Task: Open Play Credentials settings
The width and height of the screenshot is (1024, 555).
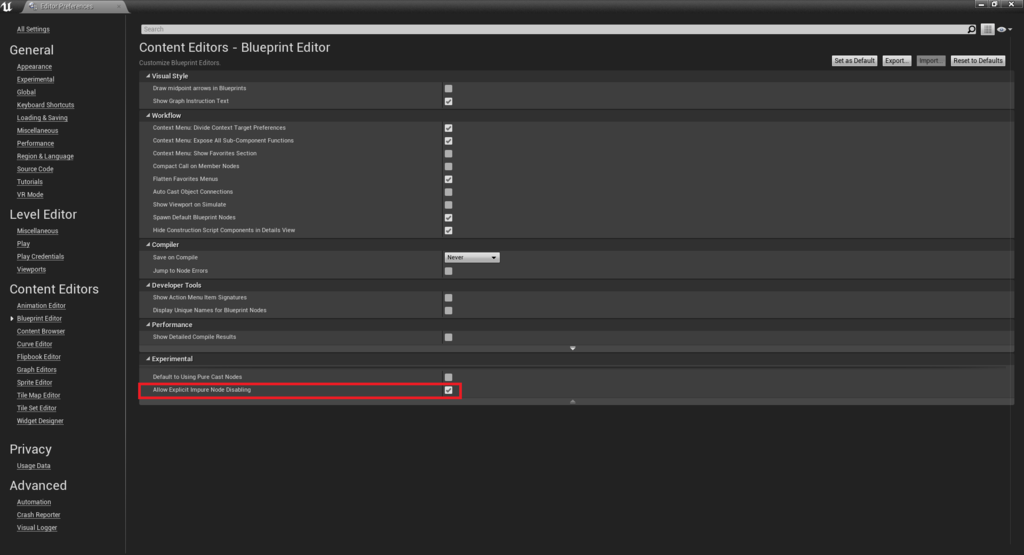Action: 40,257
